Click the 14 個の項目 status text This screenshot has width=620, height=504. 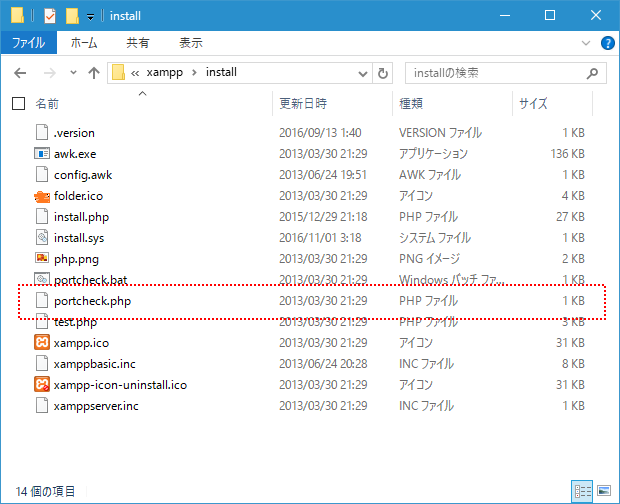[45, 491]
